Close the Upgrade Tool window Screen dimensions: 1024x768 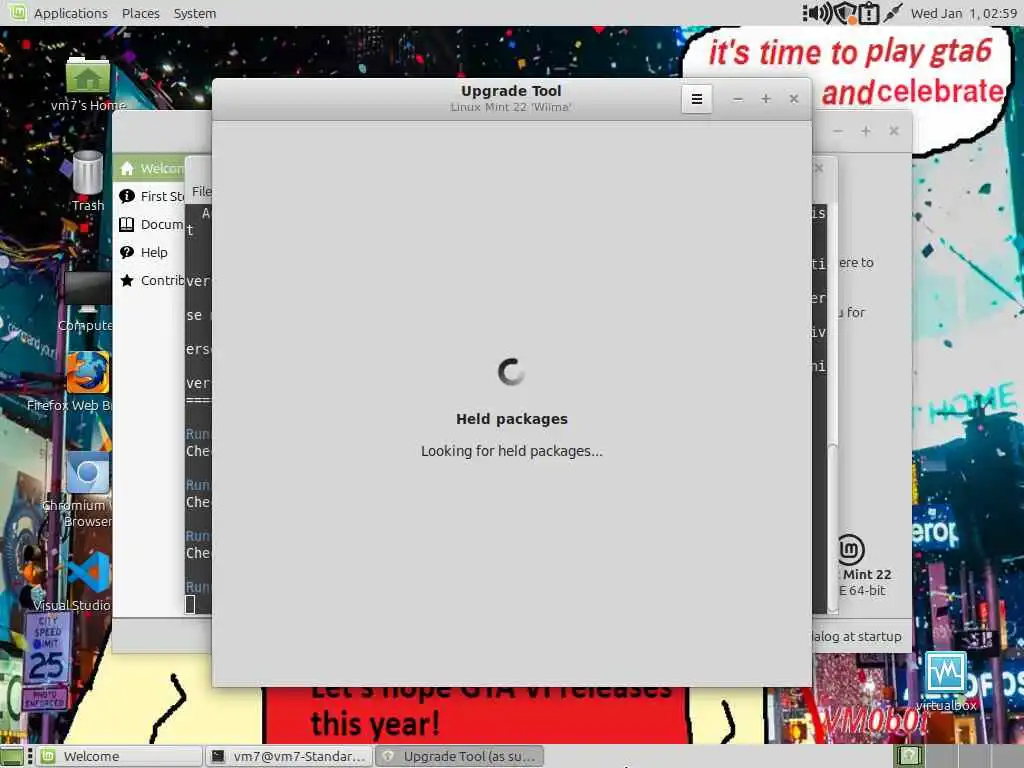tap(793, 99)
